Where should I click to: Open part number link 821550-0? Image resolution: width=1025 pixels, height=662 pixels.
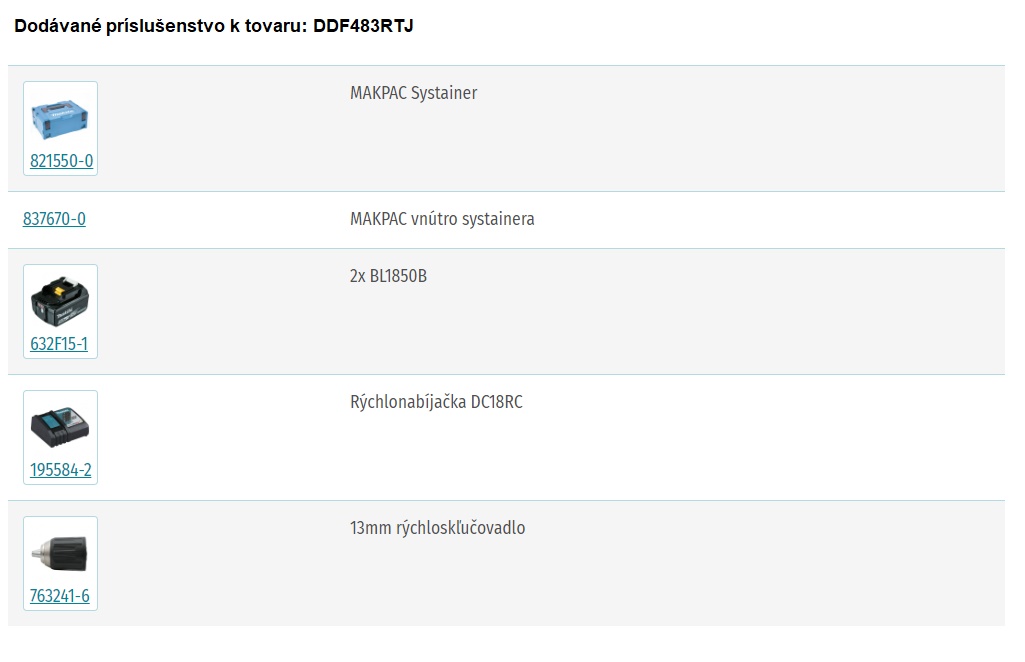click(x=61, y=161)
